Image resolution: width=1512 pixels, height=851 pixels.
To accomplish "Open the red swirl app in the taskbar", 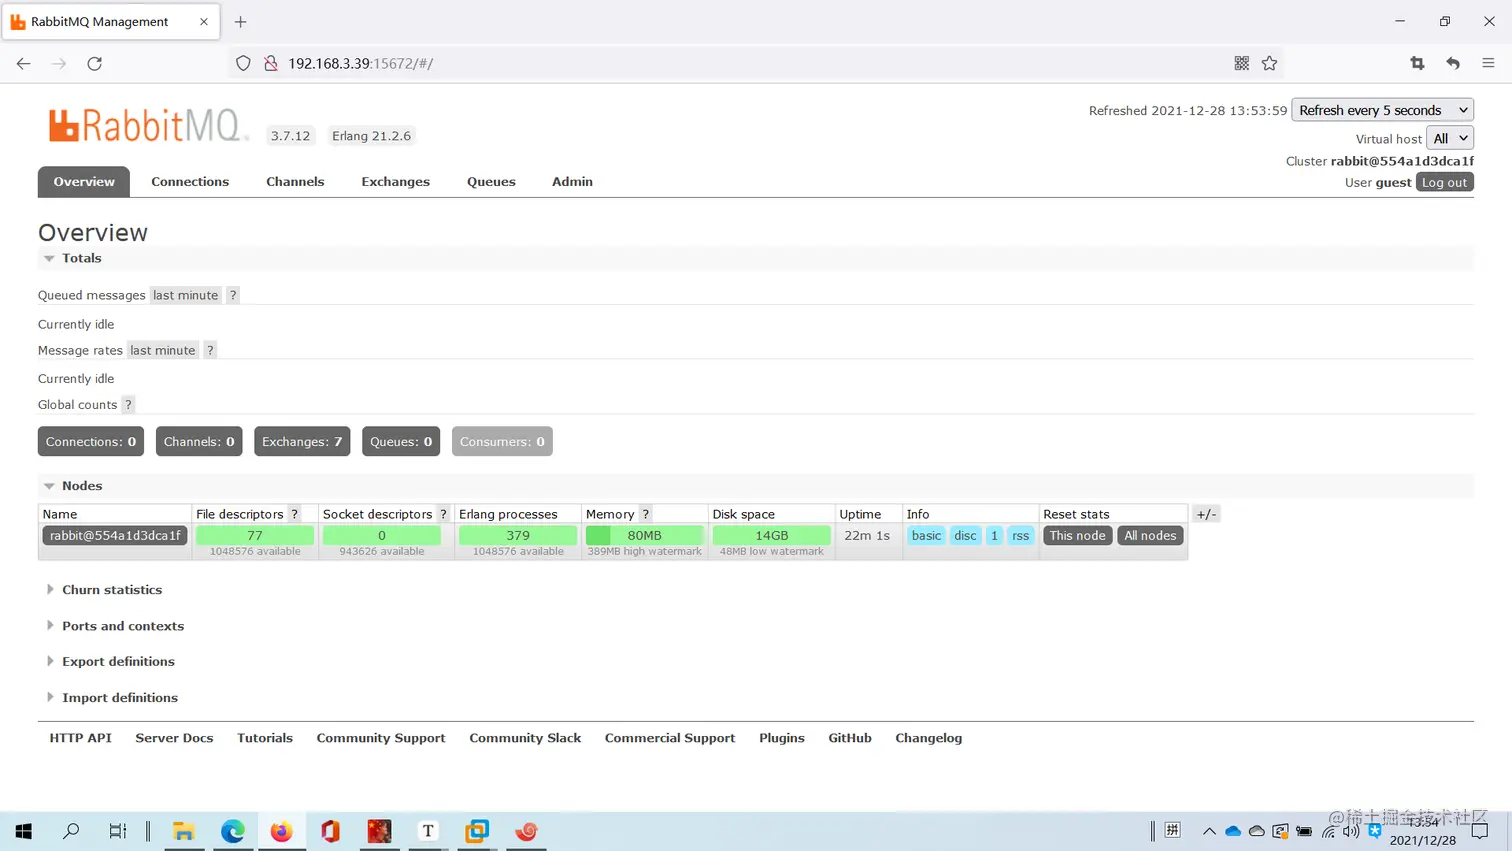I will (x=526, y=831).
